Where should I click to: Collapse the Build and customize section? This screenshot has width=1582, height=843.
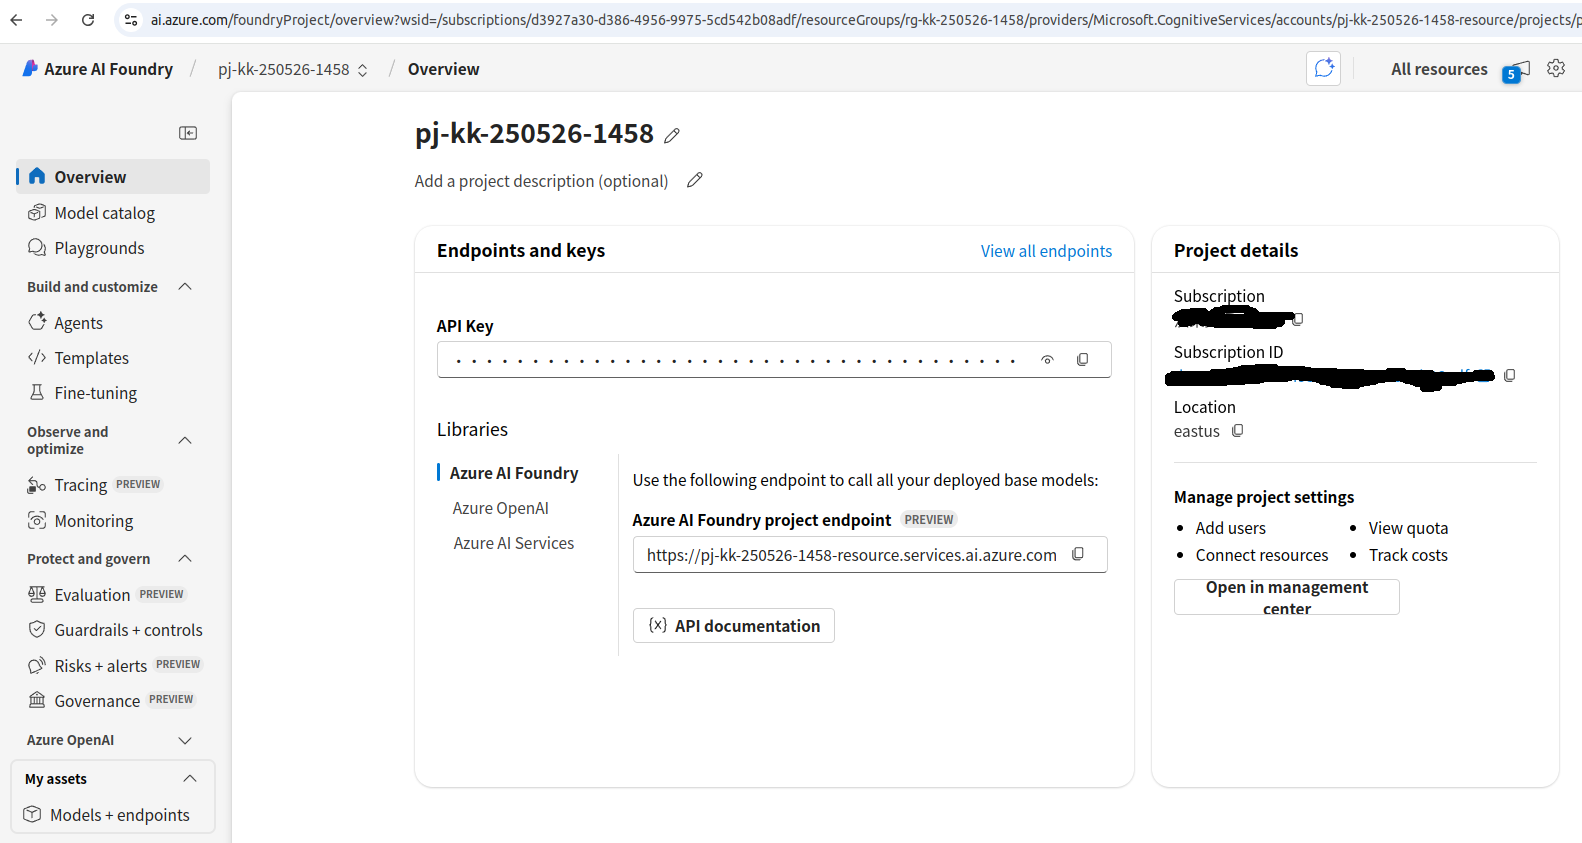(184, 287)
